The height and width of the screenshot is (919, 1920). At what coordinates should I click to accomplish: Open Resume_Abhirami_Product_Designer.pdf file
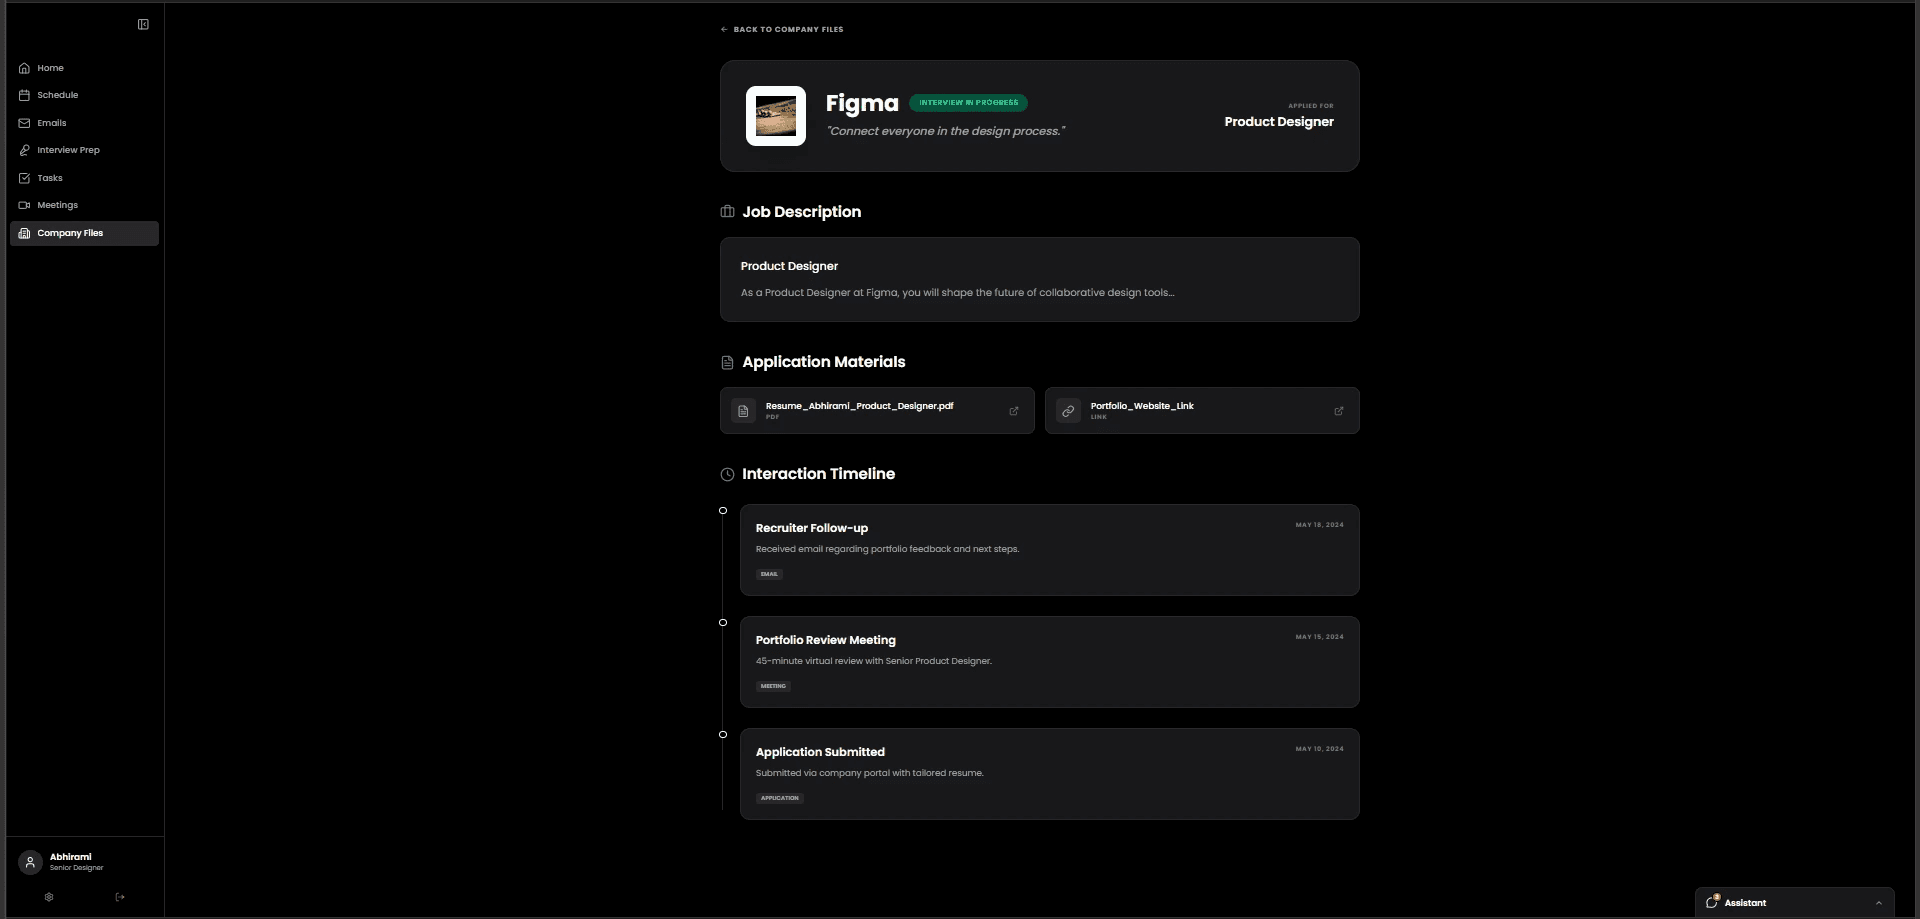(x=877, y=410)
